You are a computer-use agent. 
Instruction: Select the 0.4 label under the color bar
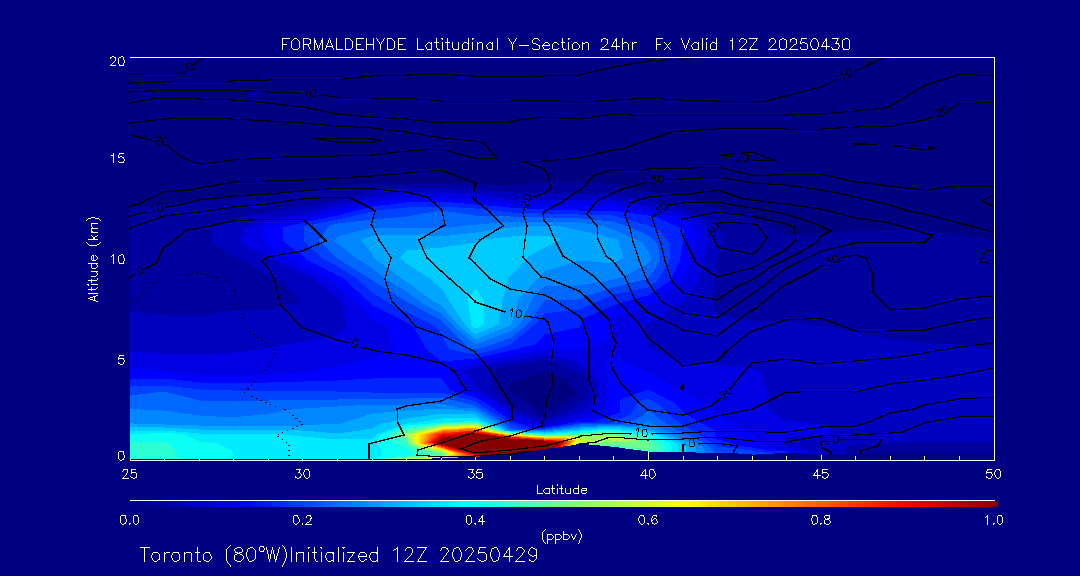click(x=475, y=520)
